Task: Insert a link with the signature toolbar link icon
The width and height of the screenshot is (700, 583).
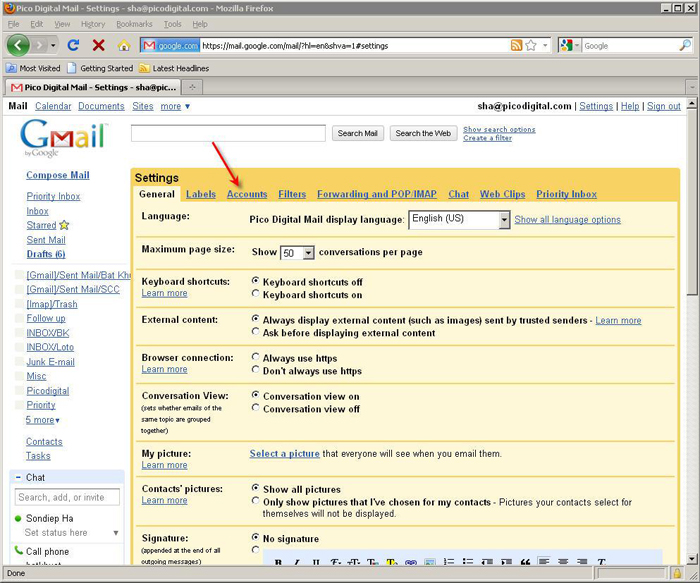Action: coord(411,562)
